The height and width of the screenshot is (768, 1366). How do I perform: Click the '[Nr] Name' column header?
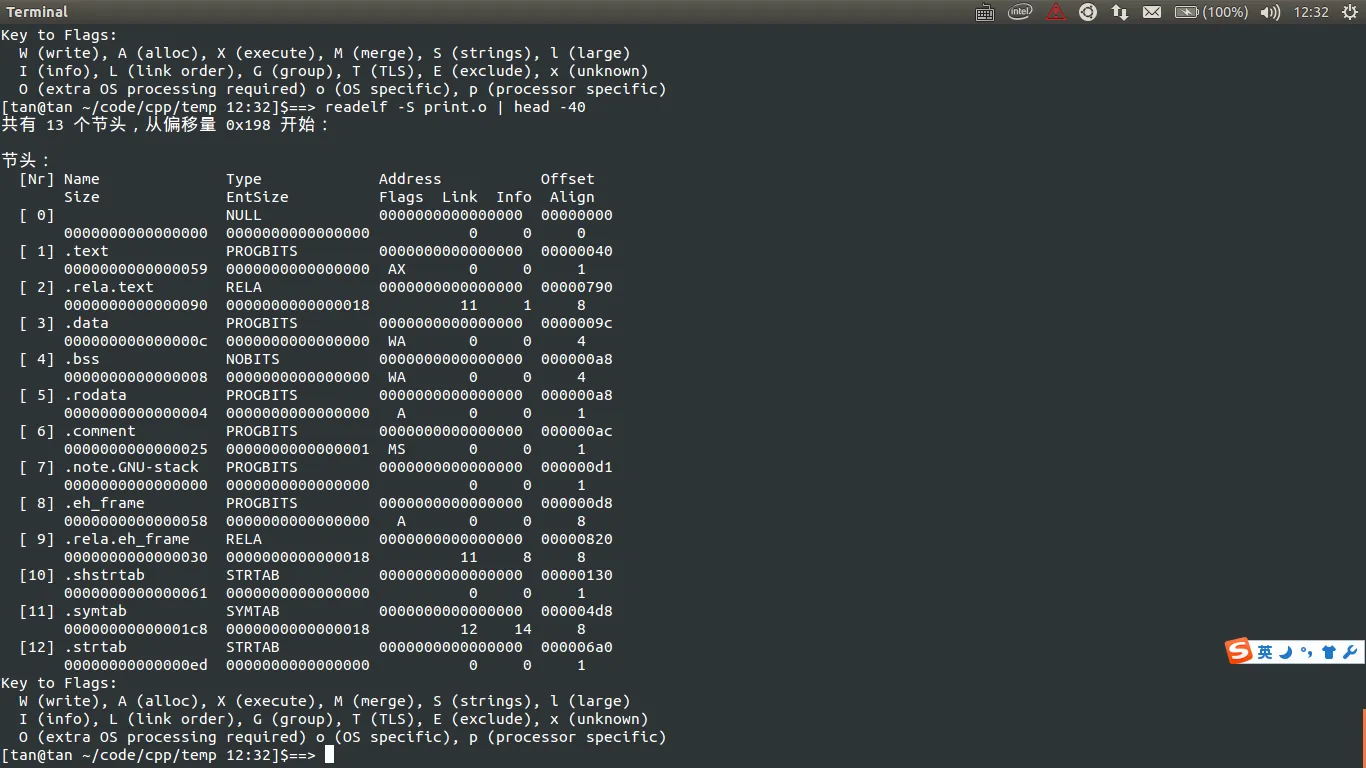59,179
